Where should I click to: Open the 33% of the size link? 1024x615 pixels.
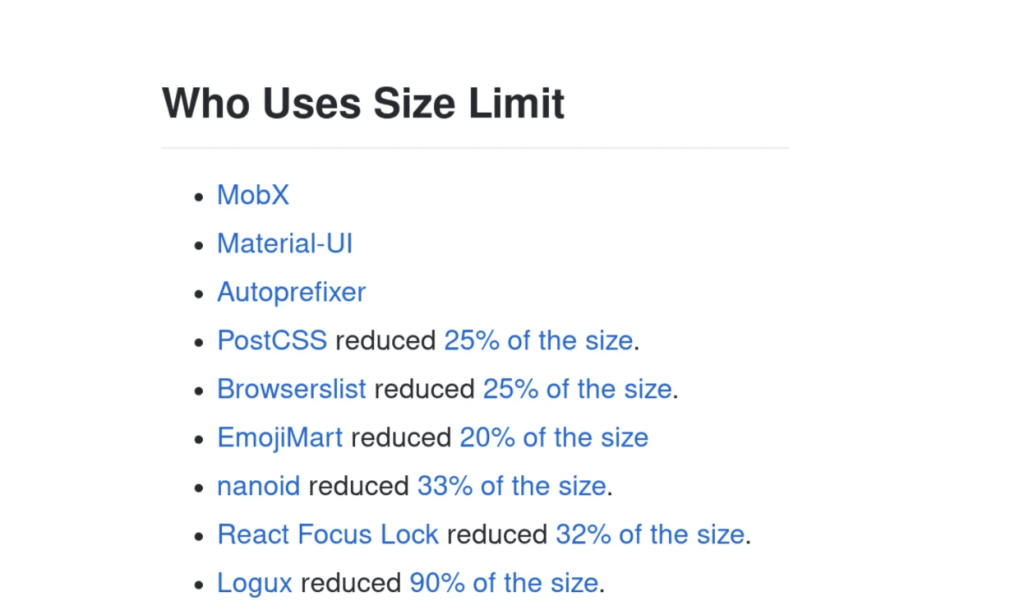[x=512, y=486]
